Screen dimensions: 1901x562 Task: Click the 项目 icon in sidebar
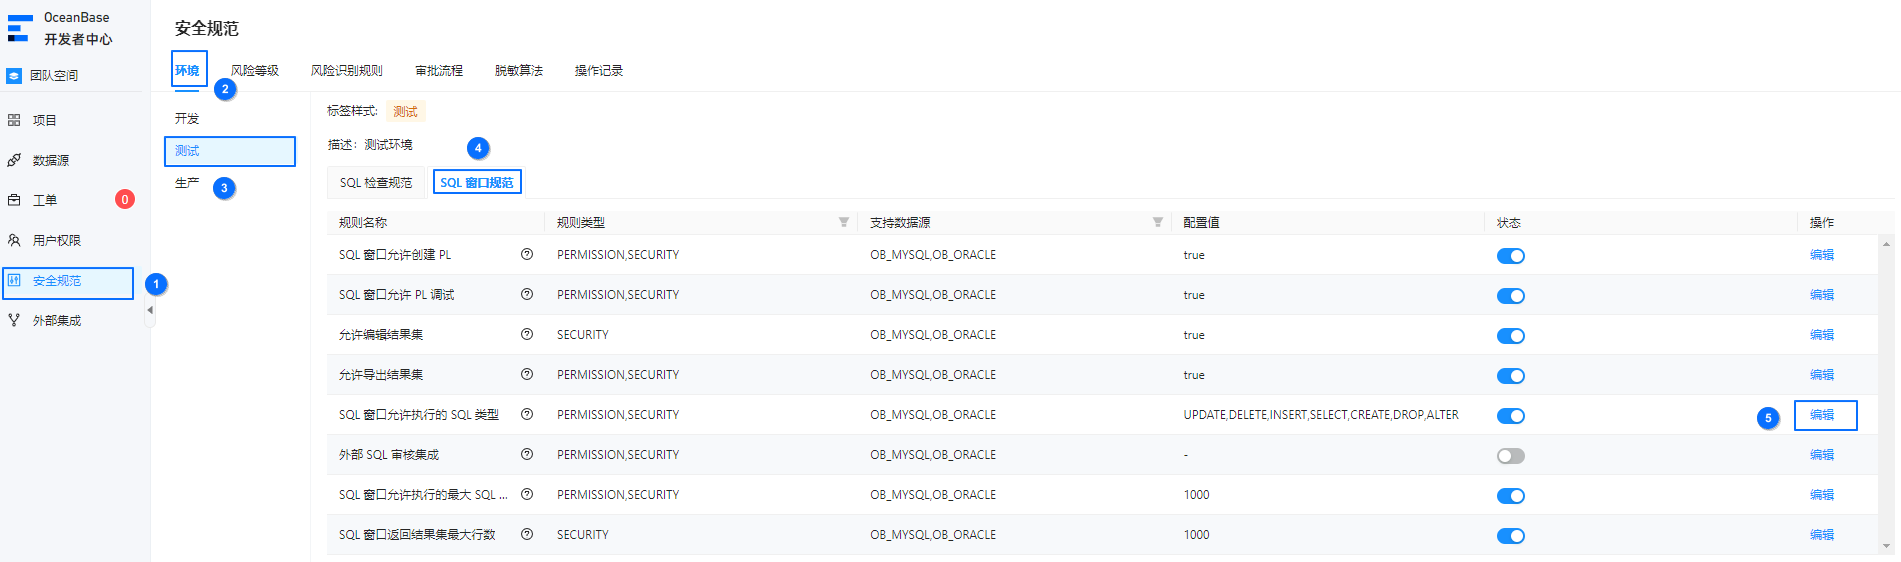[x=14, y=120]
